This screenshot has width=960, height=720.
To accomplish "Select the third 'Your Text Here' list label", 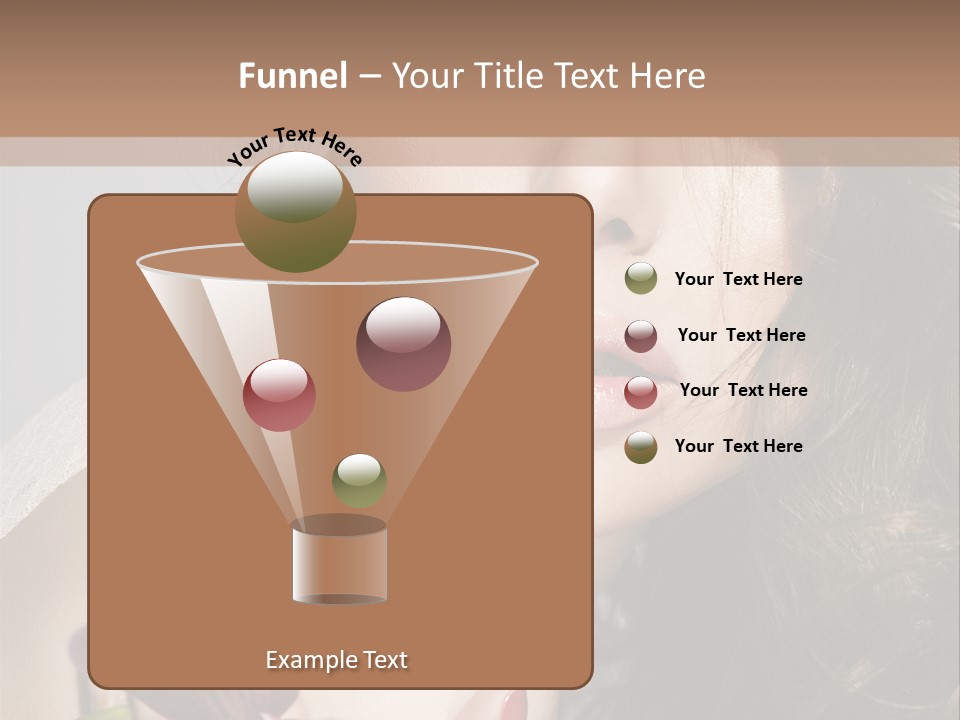I will pyautogui.click(x=746, y=390).
